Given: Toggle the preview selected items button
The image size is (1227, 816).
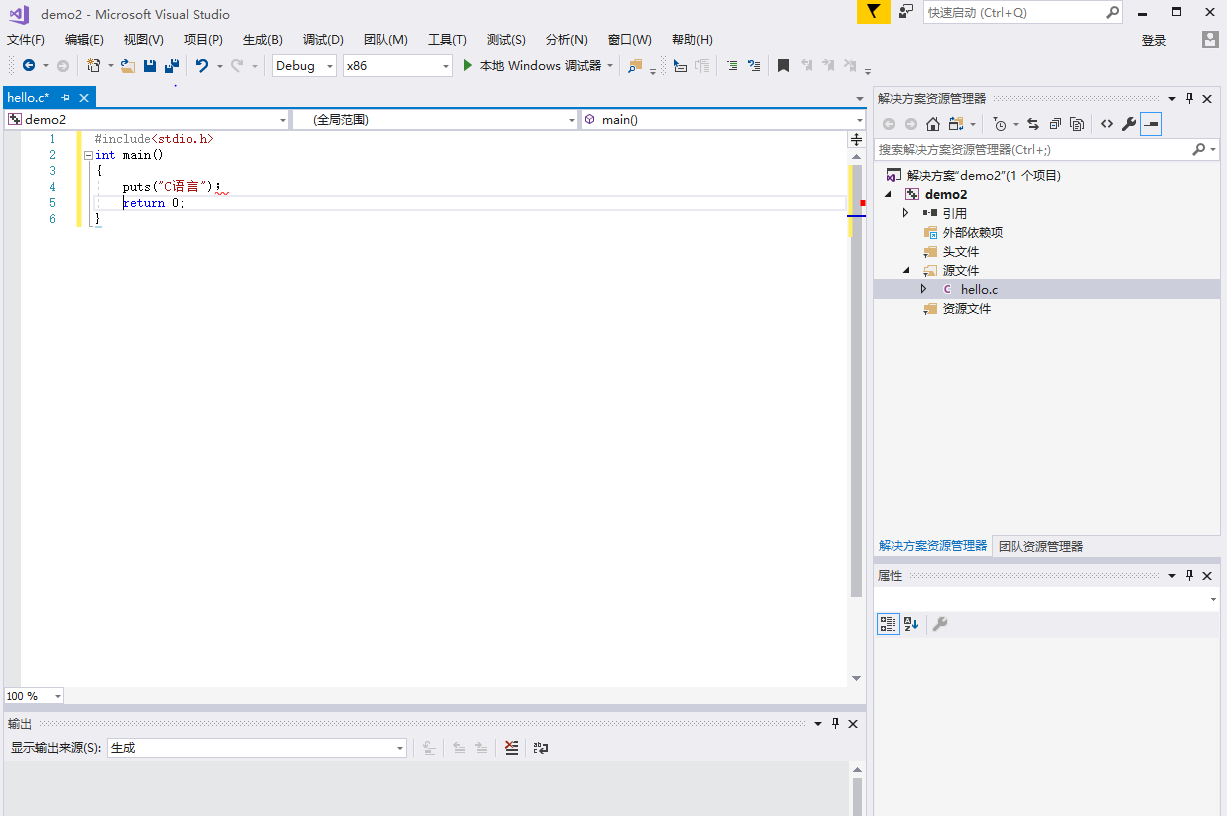Looking at the screenshot, I should [1151, 124].
